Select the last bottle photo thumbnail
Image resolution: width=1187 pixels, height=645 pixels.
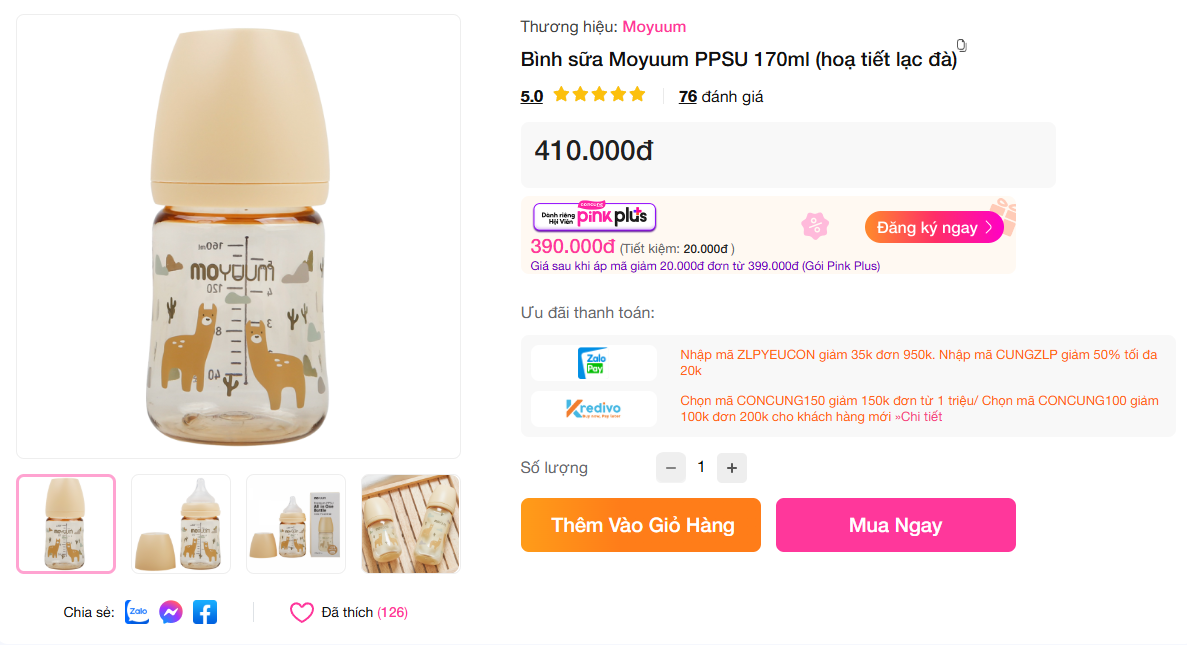click(410, 523)
